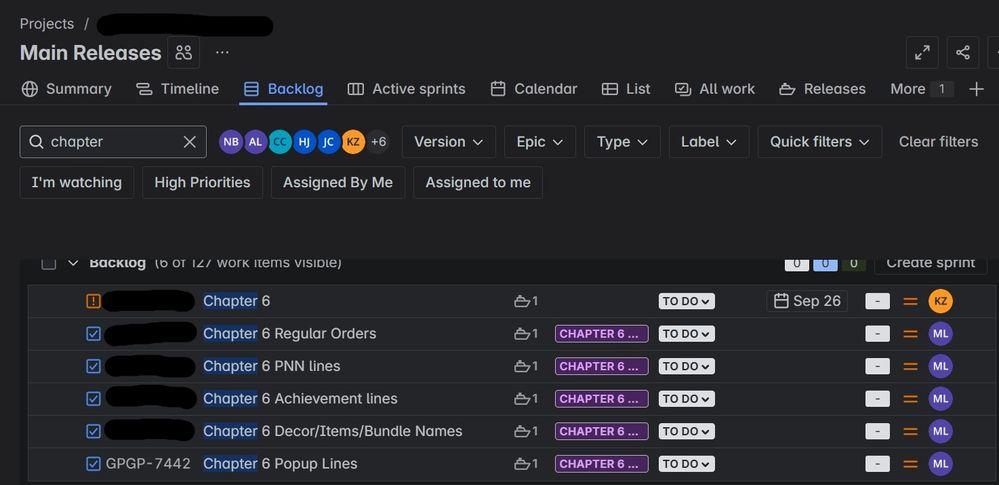Open the Calendar tab
Screen dimensions: 999x485
[534, 89]
